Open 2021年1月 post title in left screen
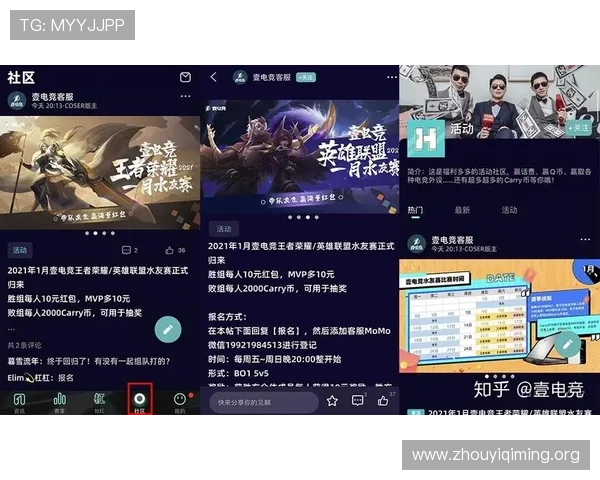Screen dimensions: 600x480 click(x=98, y=277)
